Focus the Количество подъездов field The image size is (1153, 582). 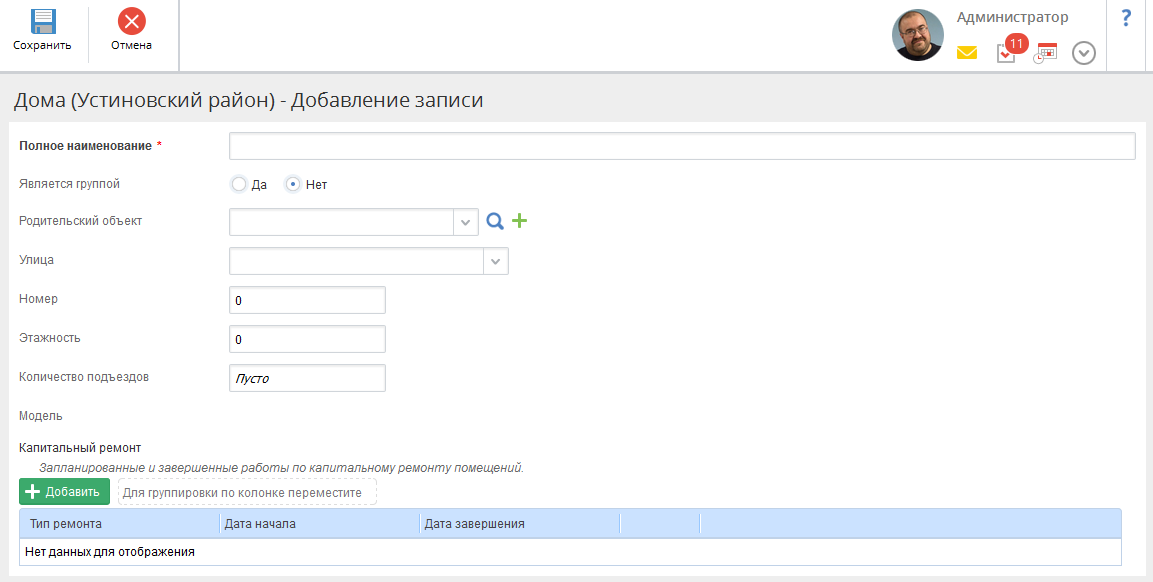point(307,378)
